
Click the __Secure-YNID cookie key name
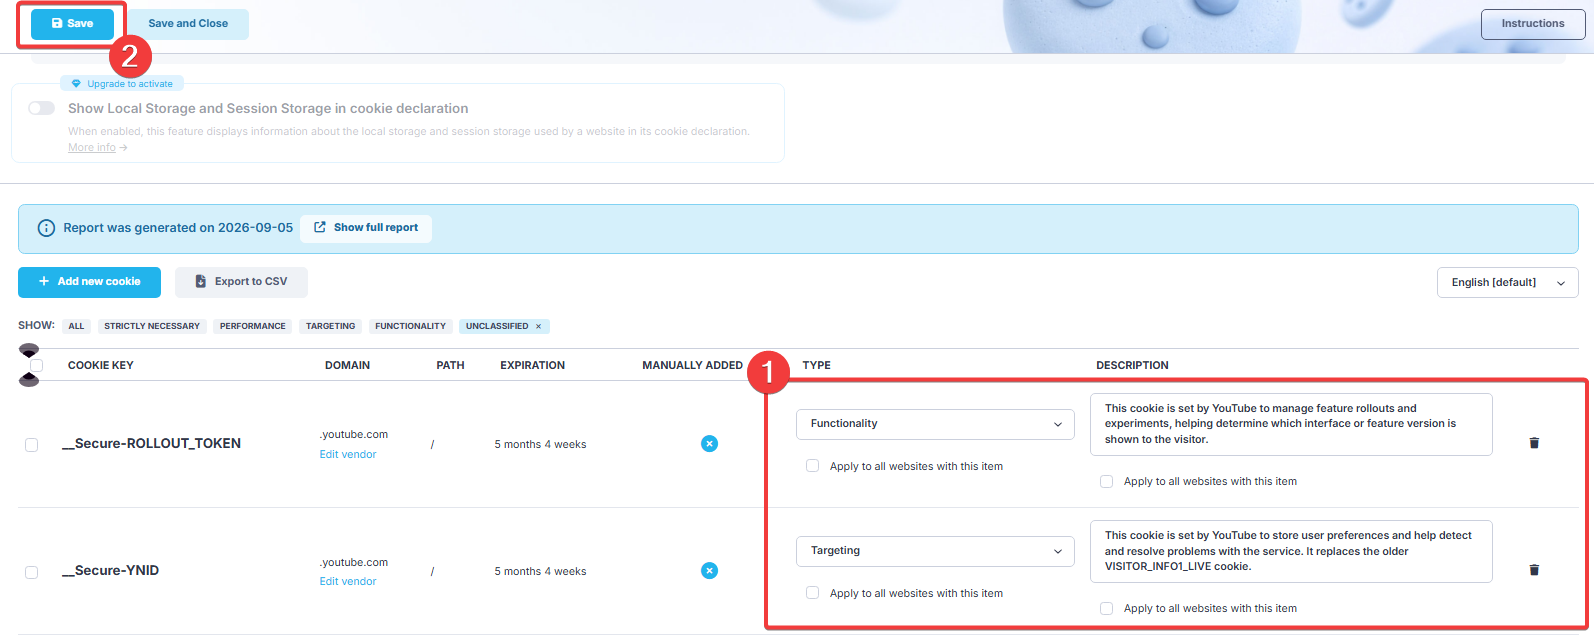point(111,571)
